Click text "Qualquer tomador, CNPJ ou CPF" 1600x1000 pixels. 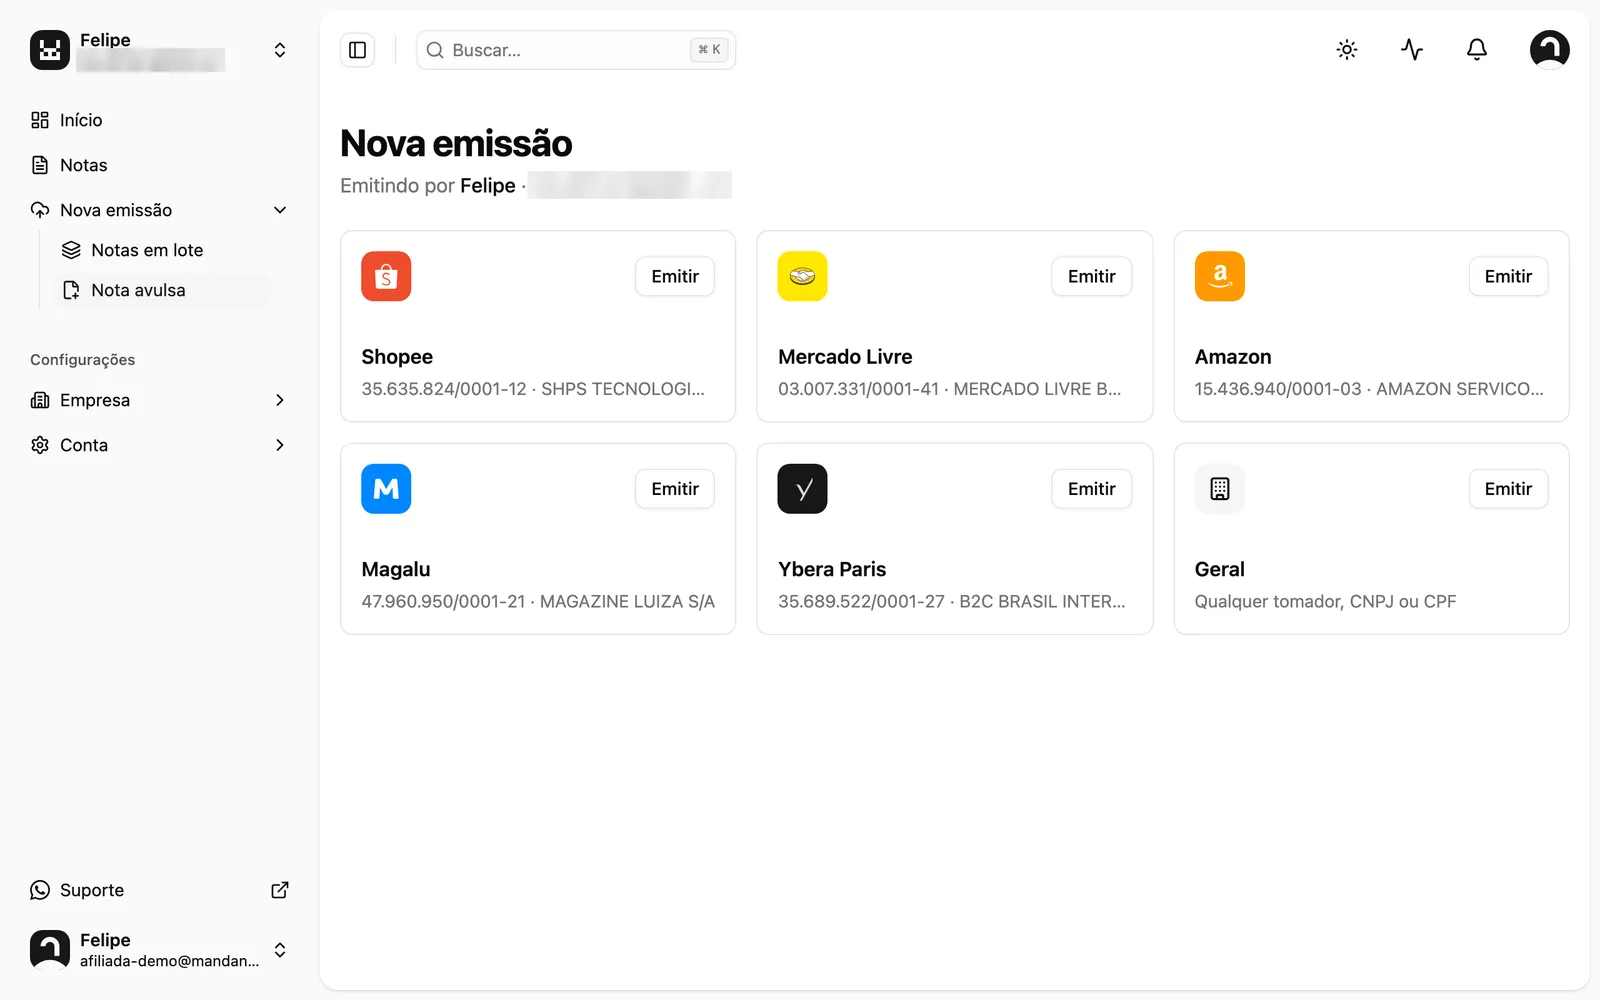point(1325,601)
